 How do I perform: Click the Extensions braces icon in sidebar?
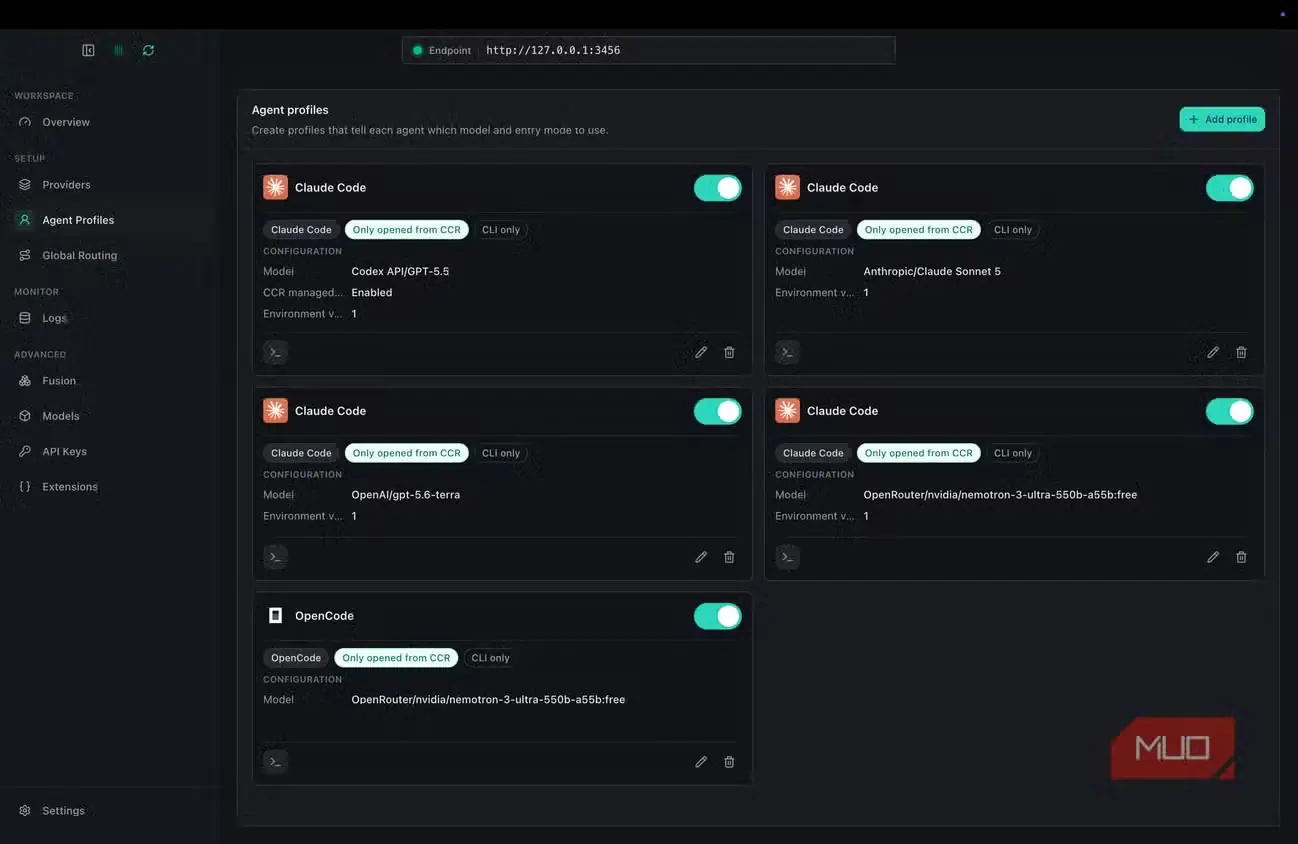pos(25,487)
